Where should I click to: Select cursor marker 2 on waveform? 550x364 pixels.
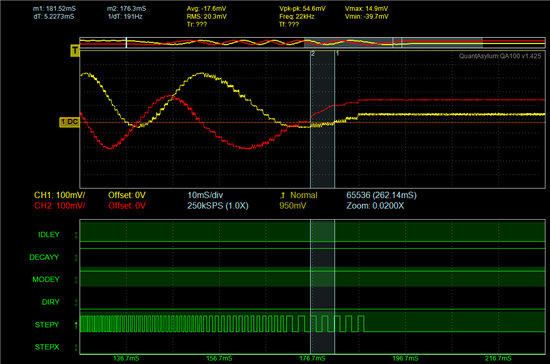click(313, 54)
